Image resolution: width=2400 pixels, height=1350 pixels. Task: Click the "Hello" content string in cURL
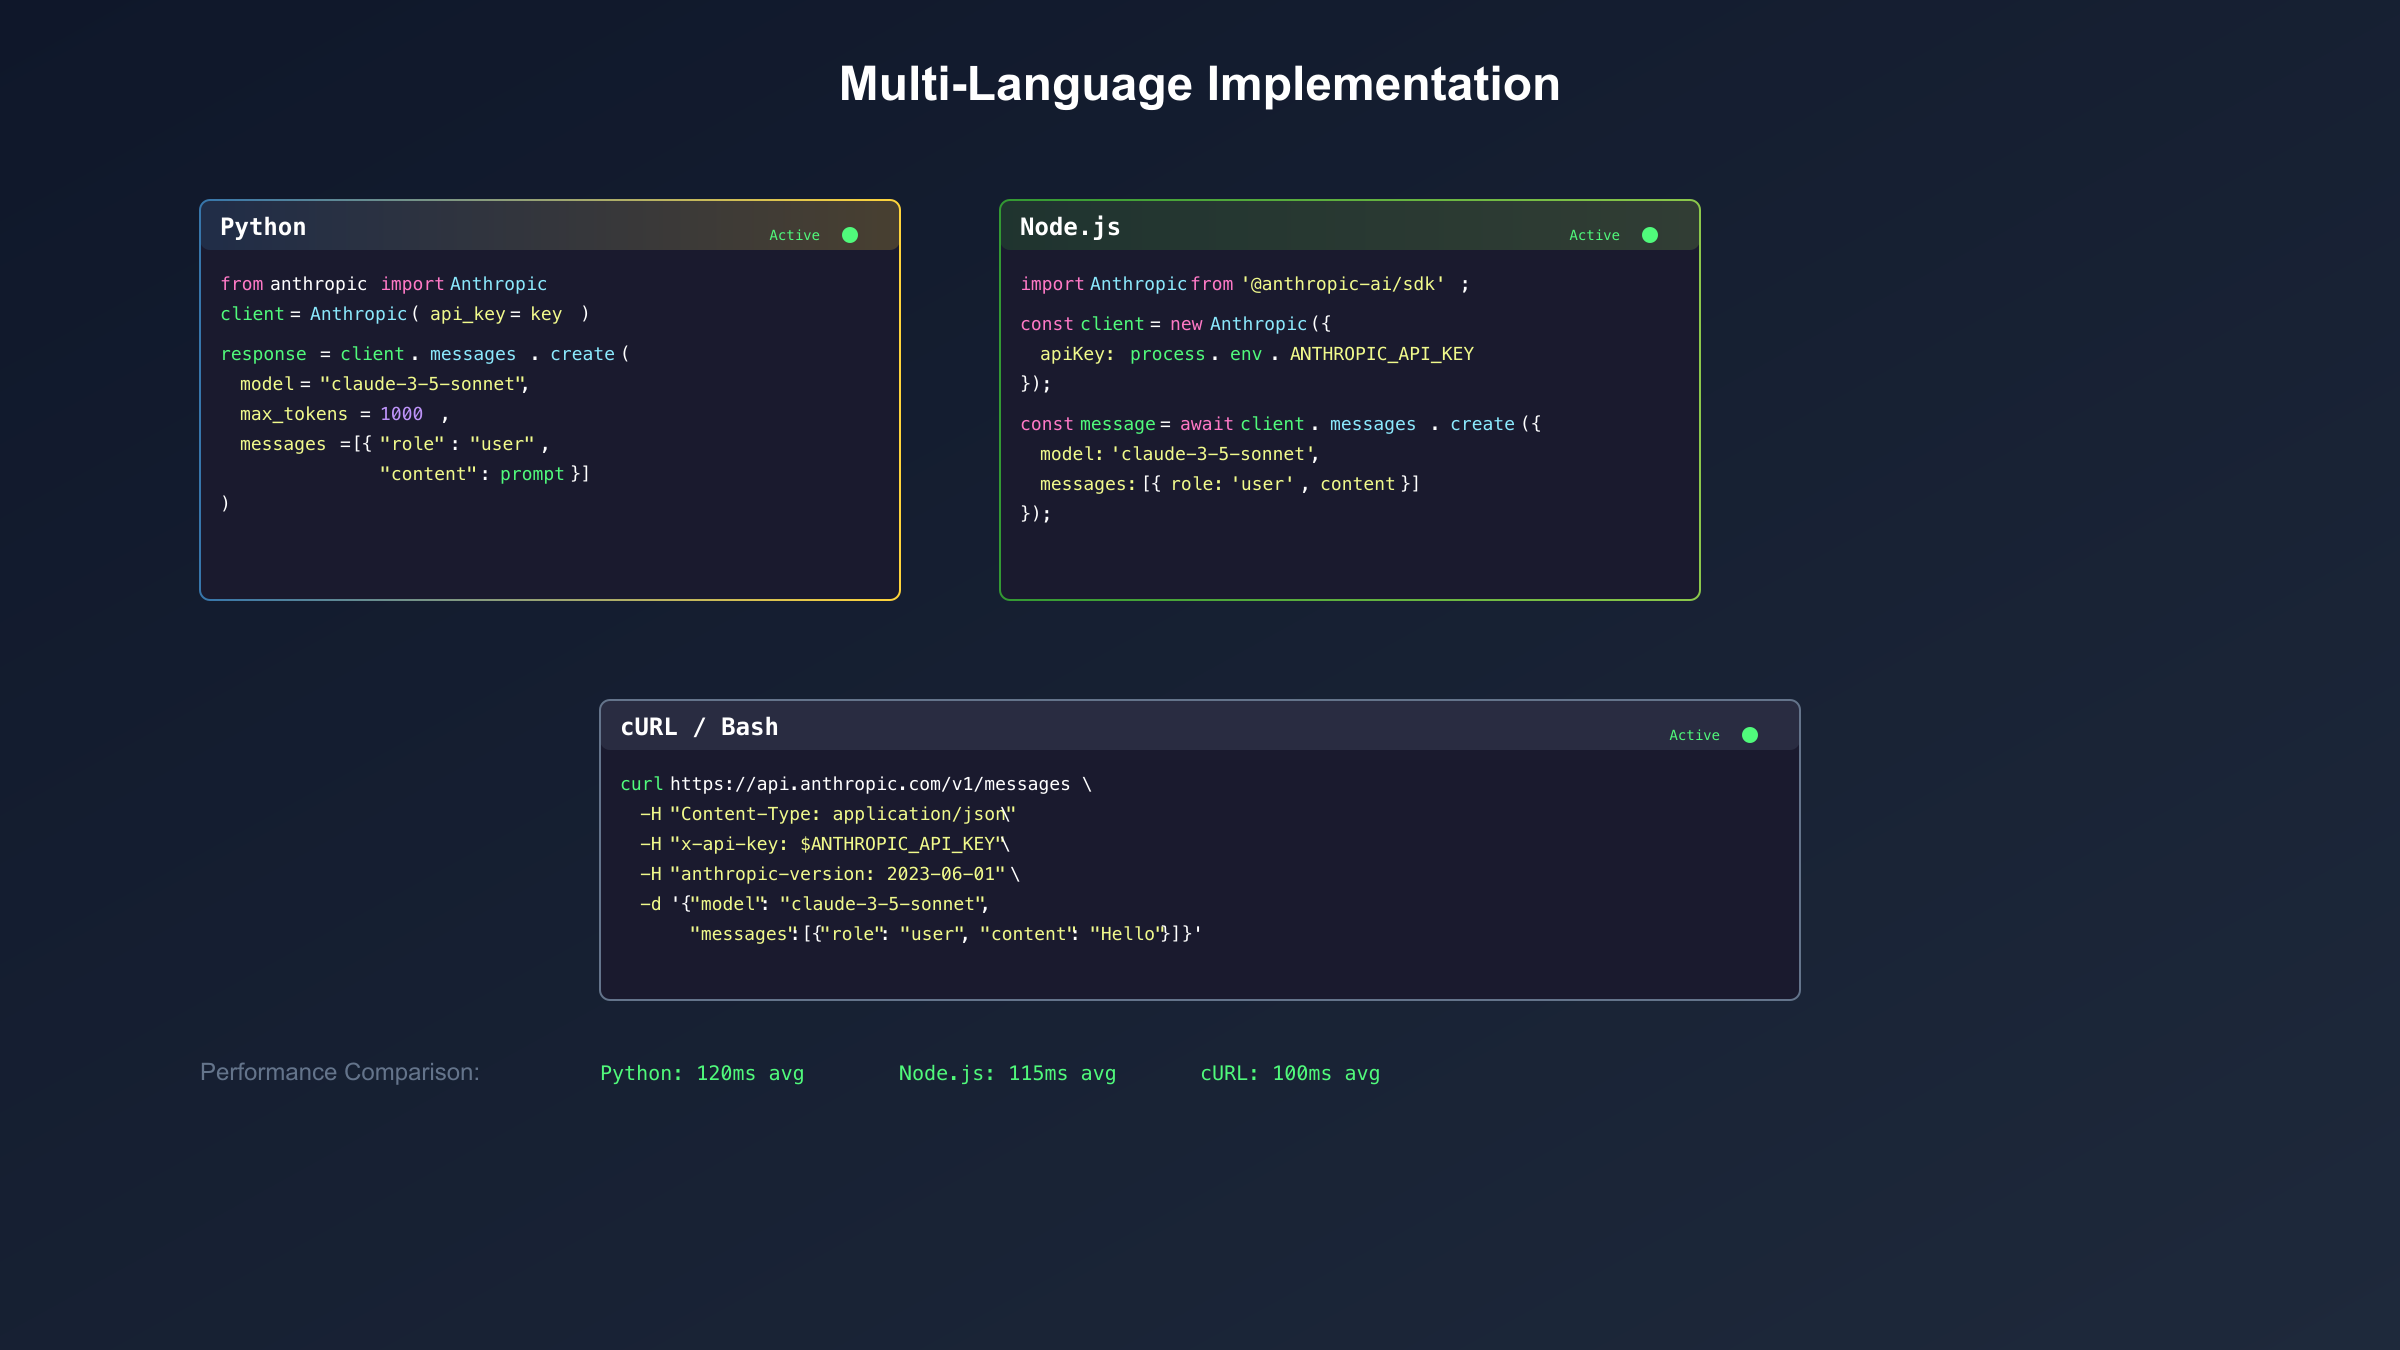[x=1129, y=934]
